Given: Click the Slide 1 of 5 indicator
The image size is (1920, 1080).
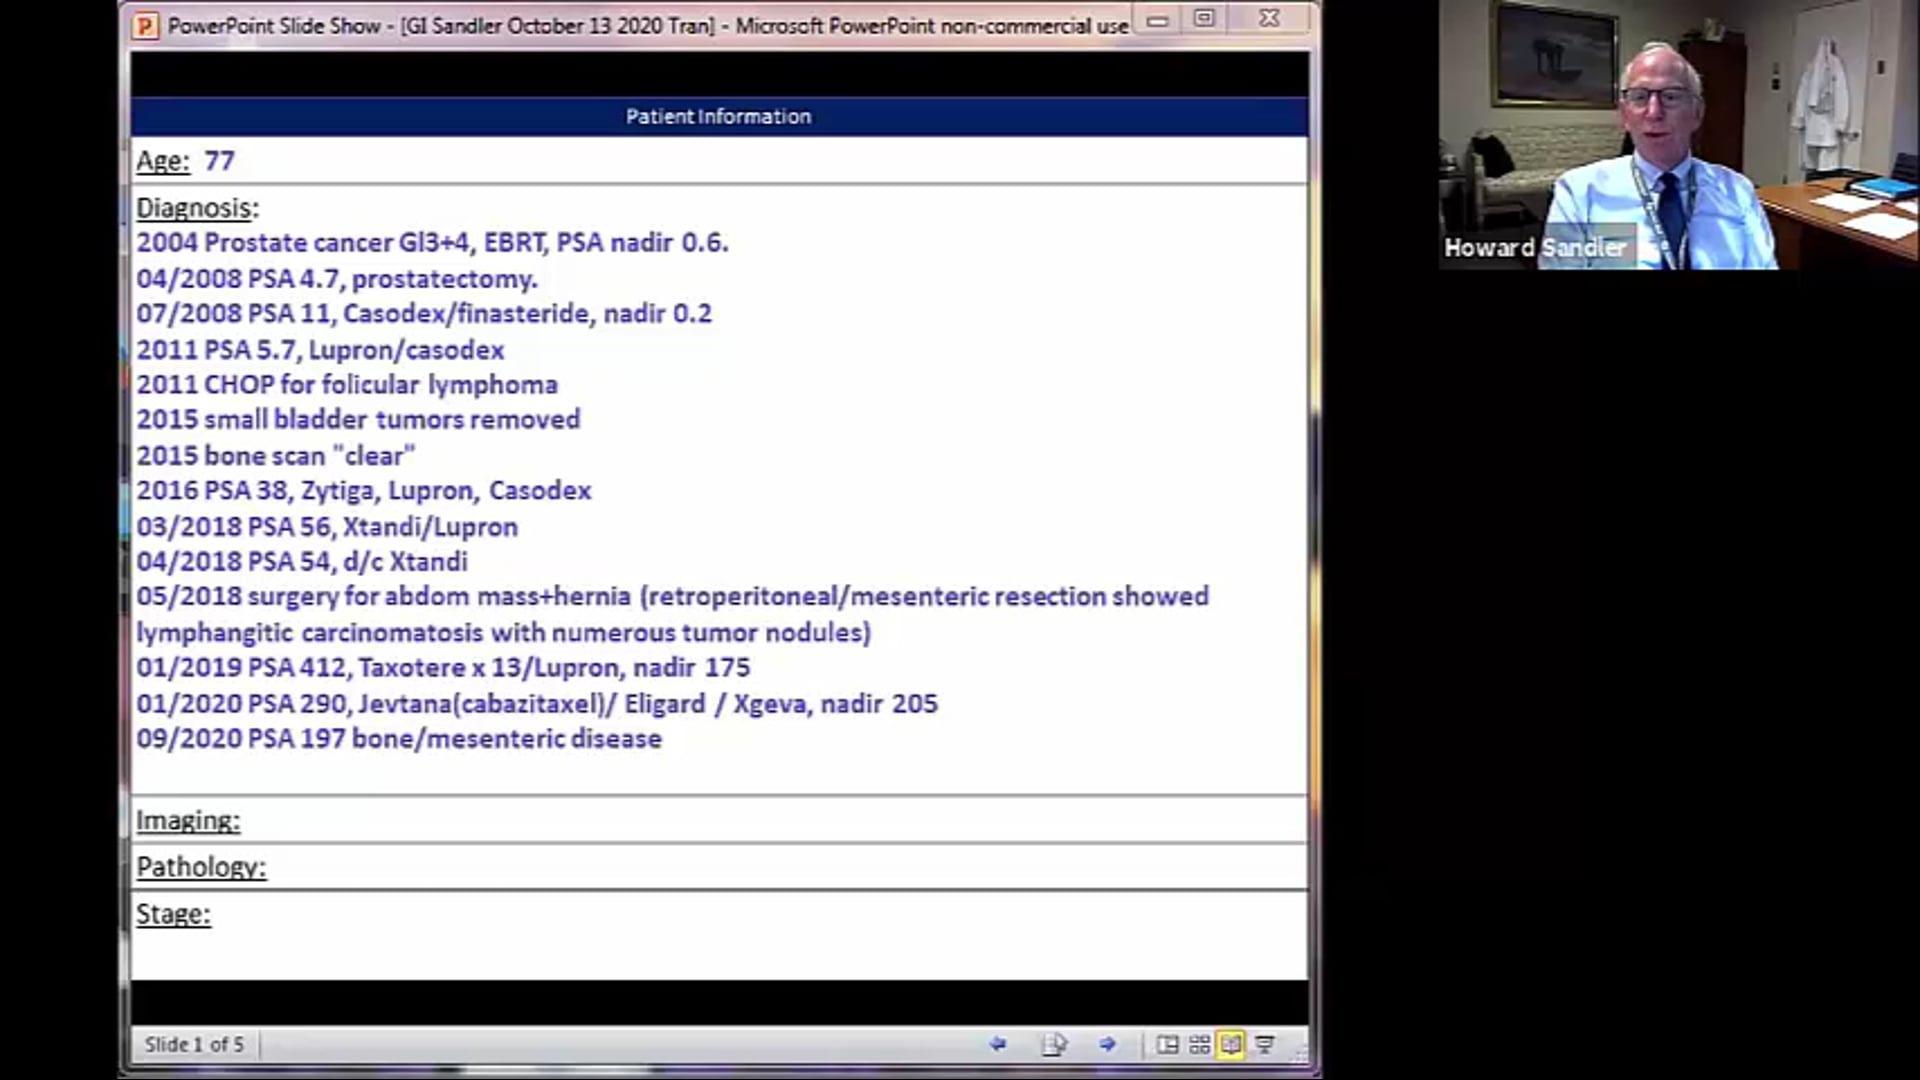Looking at the screenshot, I should [195, 1044].
